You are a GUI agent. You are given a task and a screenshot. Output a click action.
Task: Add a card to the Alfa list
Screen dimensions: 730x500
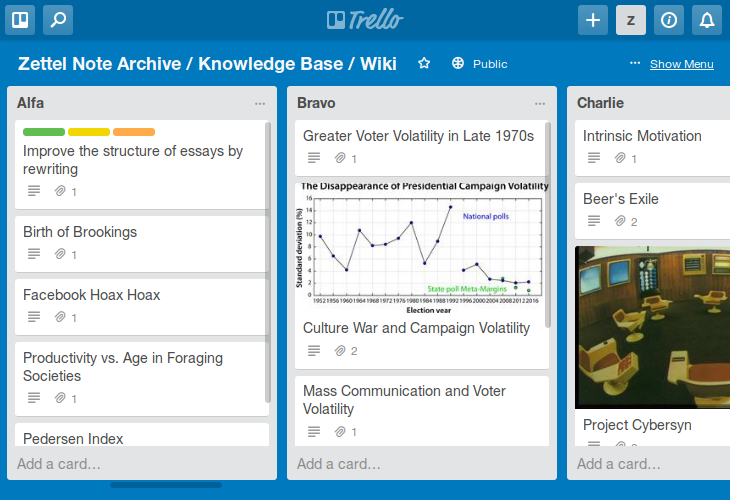point(59,464)
